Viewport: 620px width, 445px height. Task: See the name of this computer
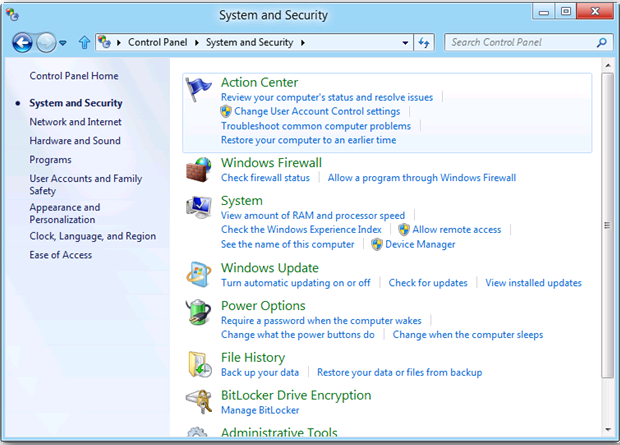tap(287, 244)
